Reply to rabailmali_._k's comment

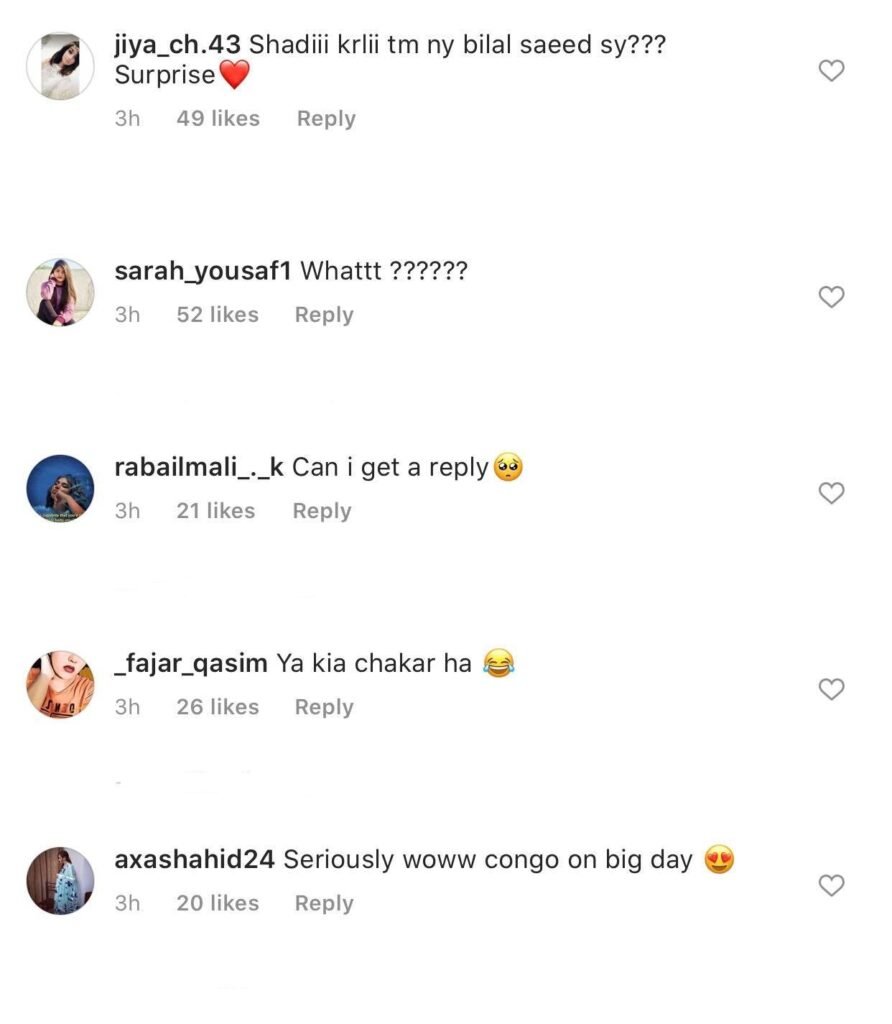322,511
